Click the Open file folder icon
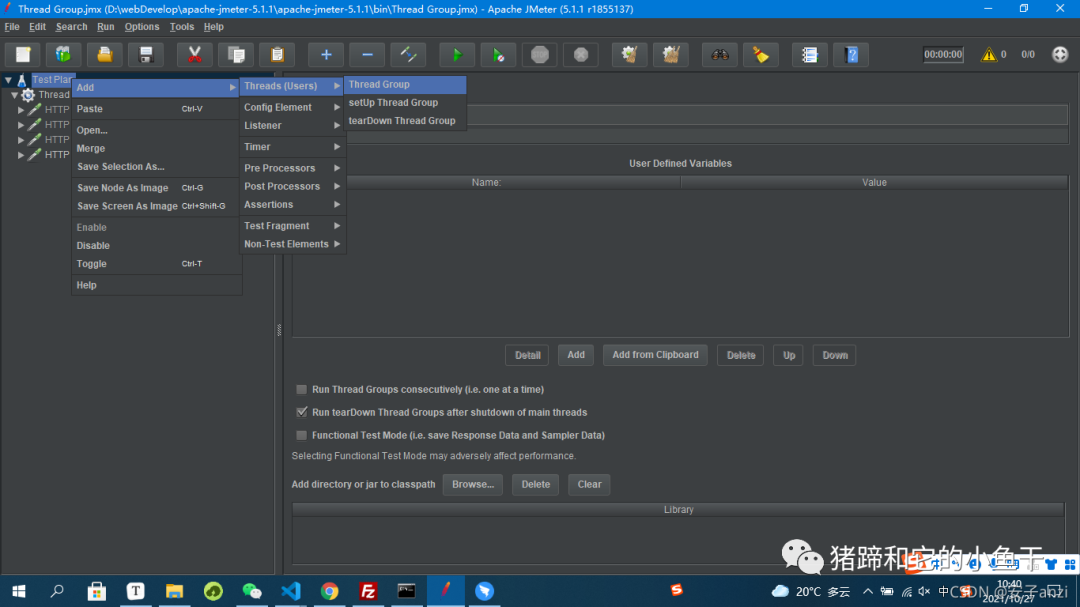1080x607 pixels. pyautogui.click(x=105, y=54)
